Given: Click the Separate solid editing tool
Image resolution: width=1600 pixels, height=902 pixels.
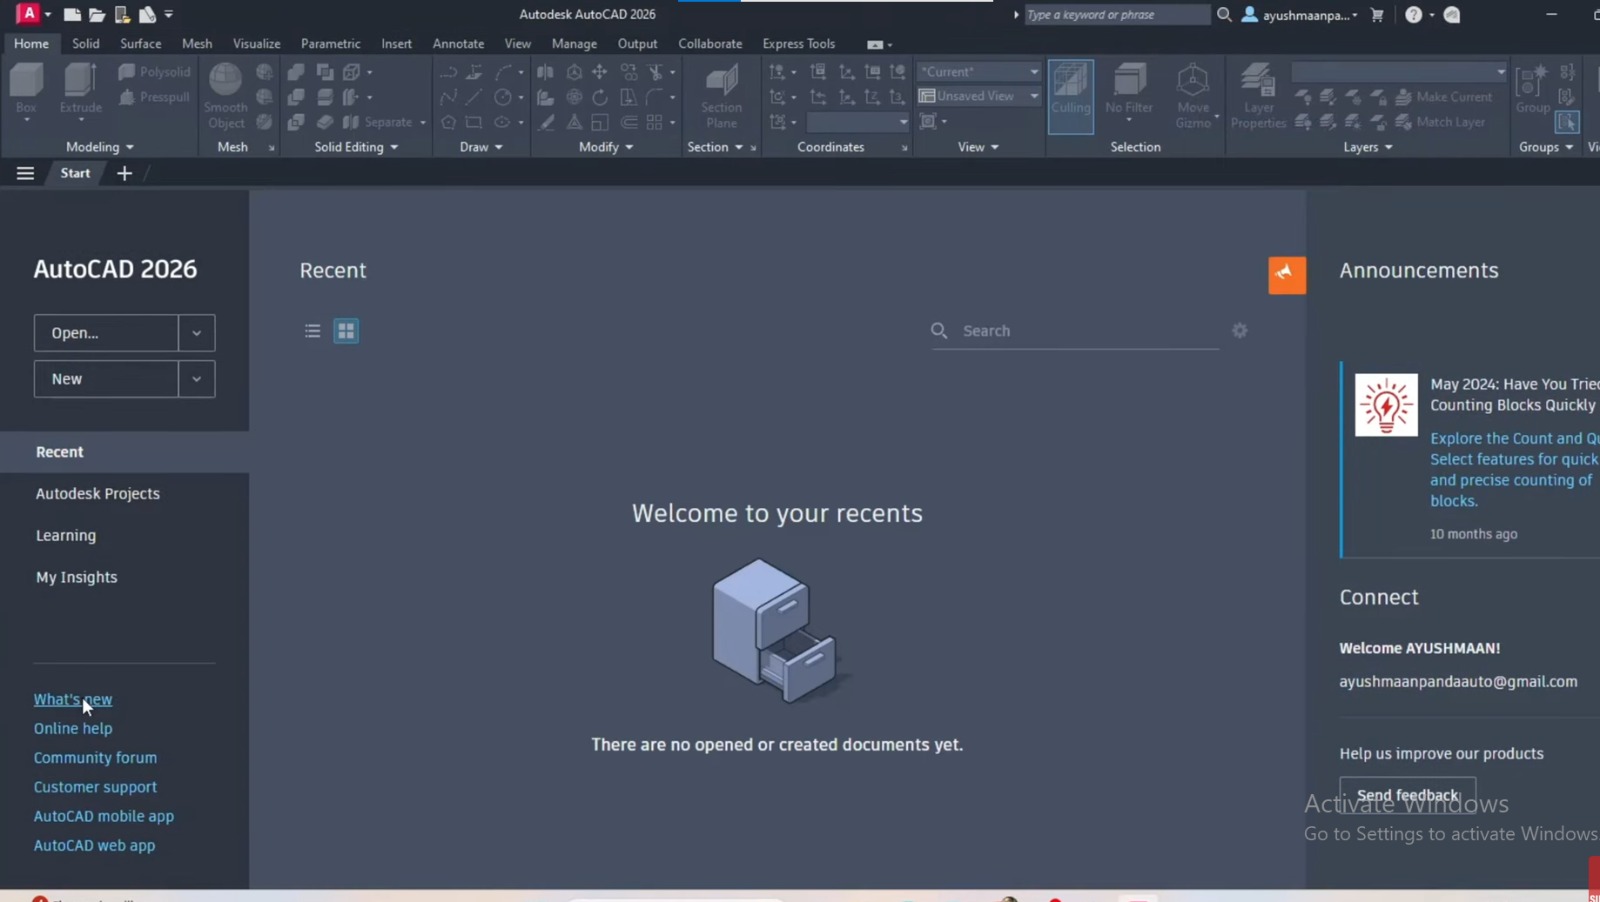Looking at the screenshot, I should [379, 122].
